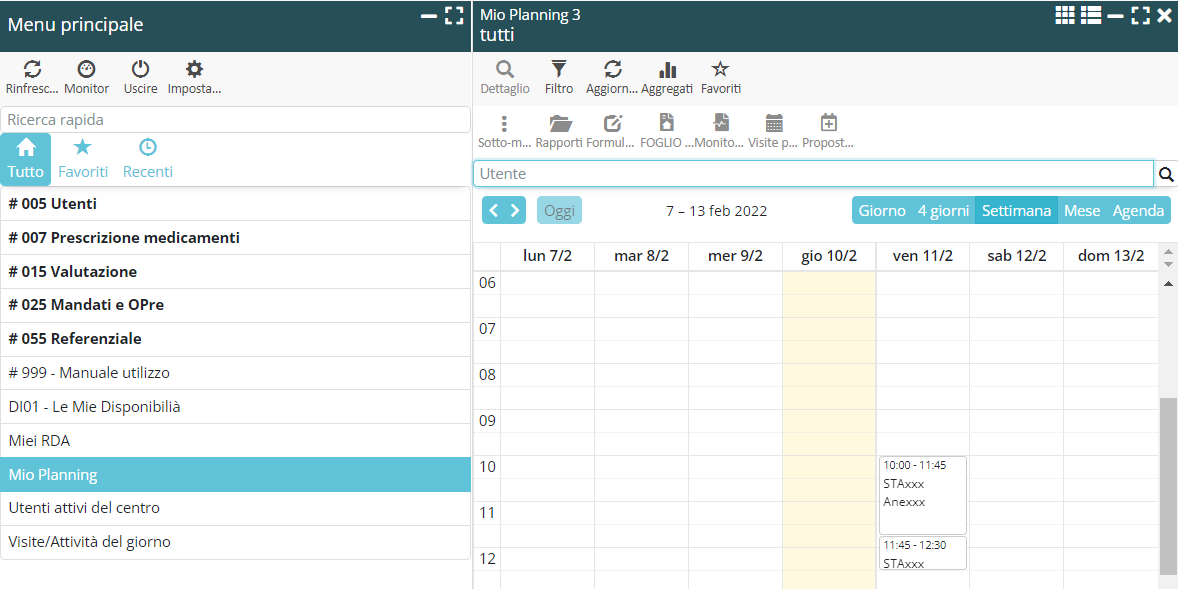Click the calendar vertical scrollbar thumb
The image size is (1178, 589).
[1168, 485]
